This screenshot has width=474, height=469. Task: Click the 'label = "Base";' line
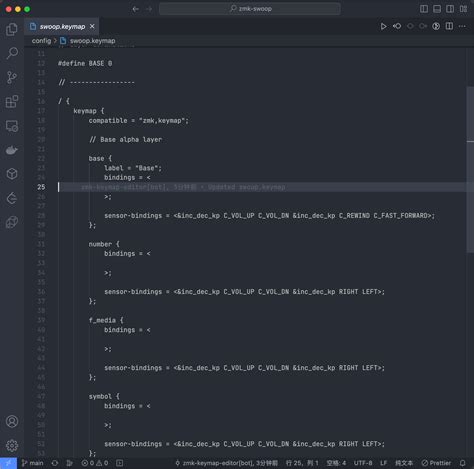point(133,168)
